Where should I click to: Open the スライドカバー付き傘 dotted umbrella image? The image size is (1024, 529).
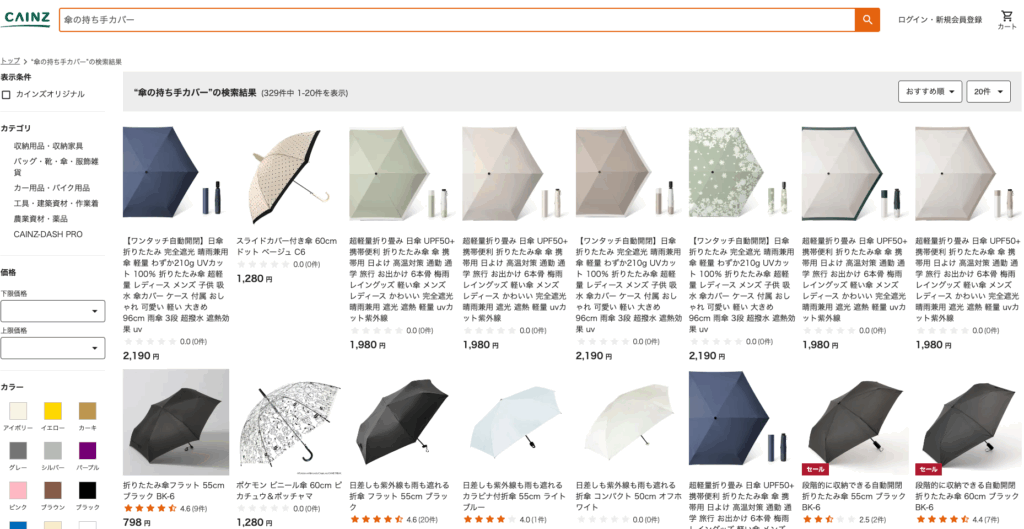point(289,173)
